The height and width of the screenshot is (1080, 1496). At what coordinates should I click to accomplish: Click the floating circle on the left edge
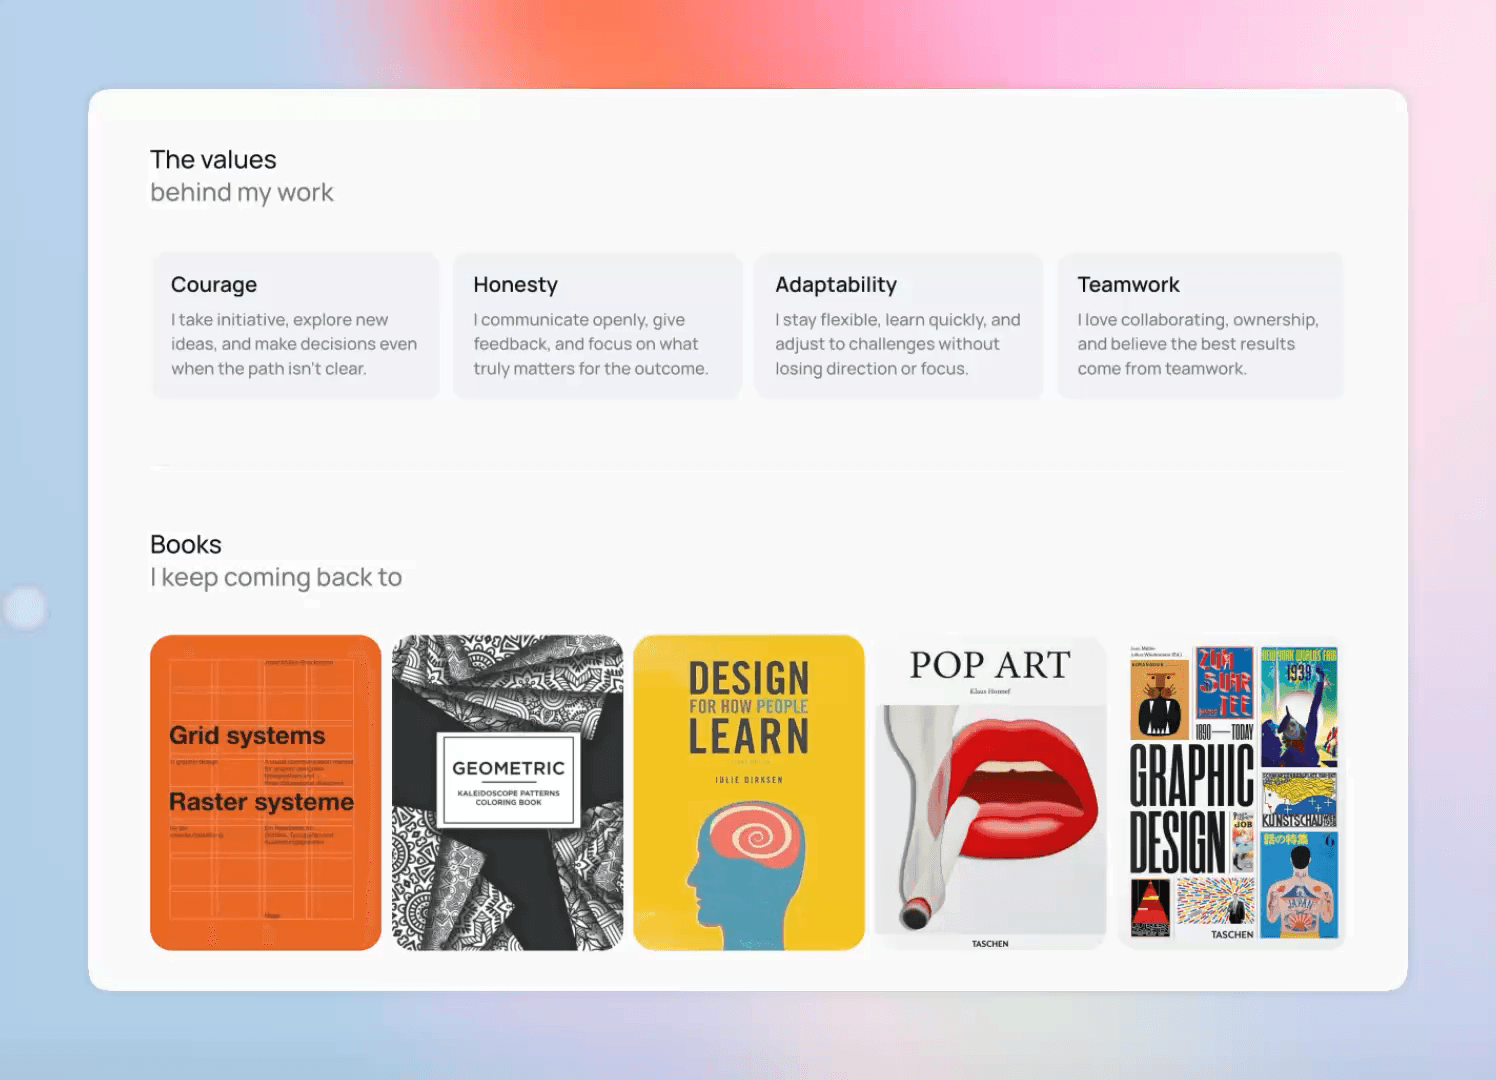(x=25, y=608)
